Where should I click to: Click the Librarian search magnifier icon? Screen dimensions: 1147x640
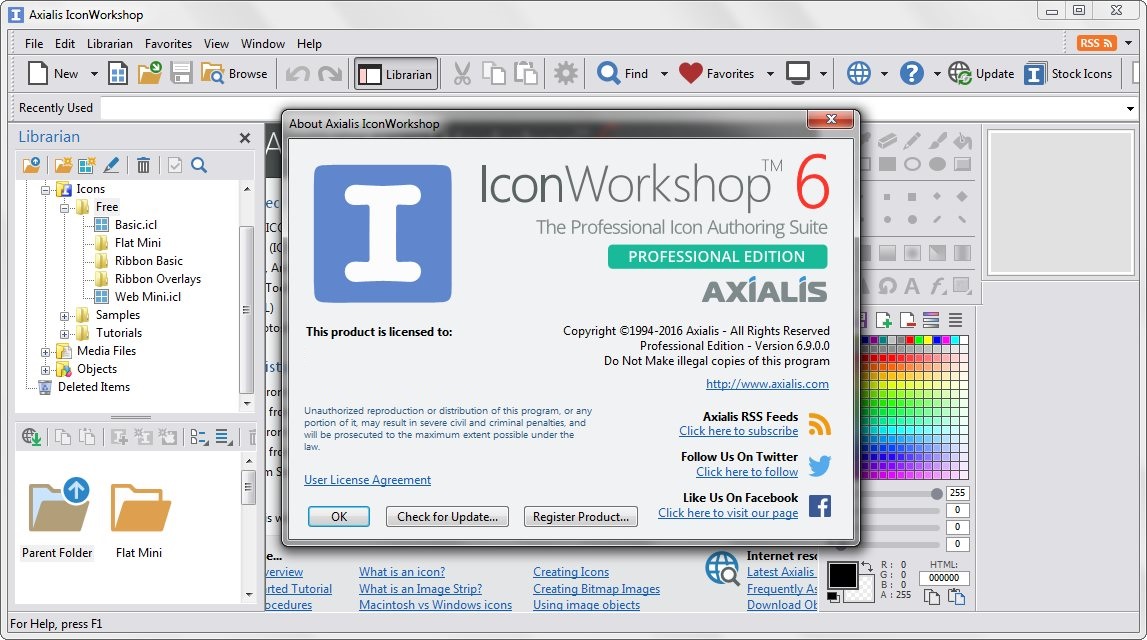click(199, 165)
